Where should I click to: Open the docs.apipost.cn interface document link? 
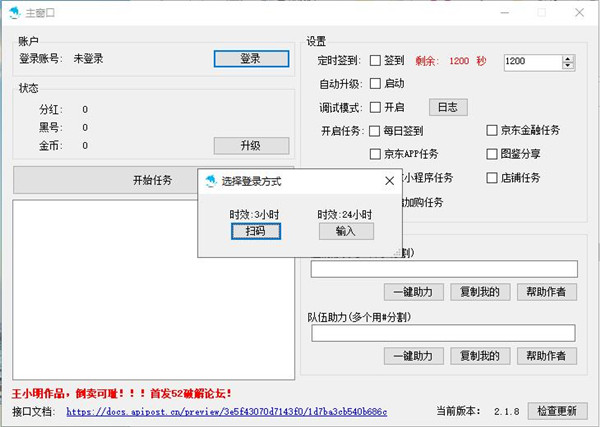227,411
